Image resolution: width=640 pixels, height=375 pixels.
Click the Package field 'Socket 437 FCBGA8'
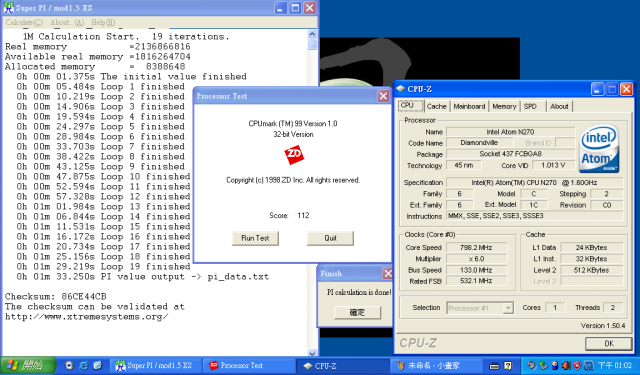(x=510, y=154)
